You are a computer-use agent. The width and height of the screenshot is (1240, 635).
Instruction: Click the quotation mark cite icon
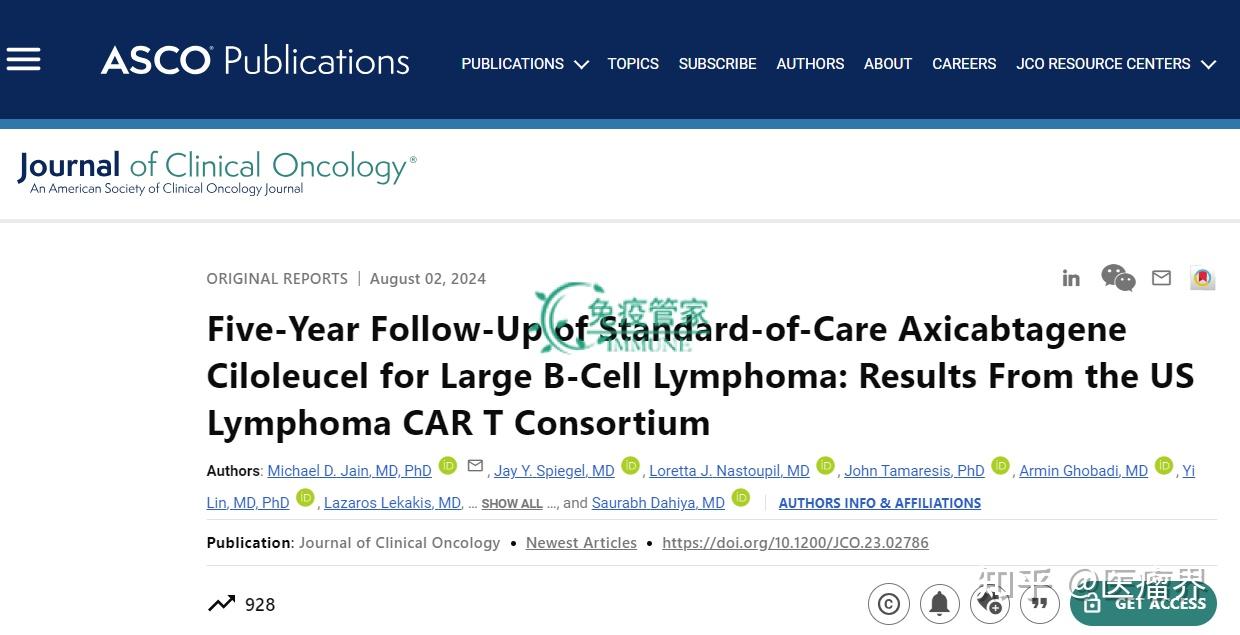[1040, 604]
